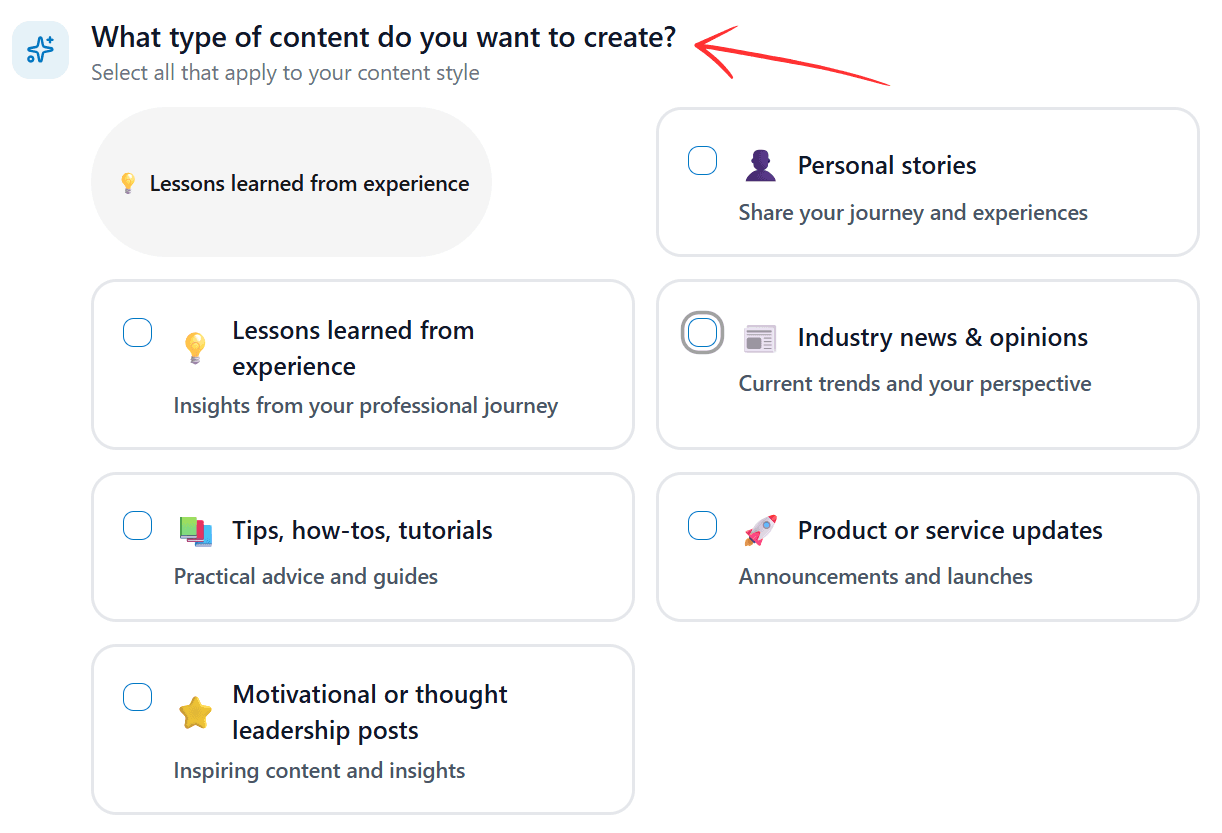Check the Motivational or thought leadership checkbox
The image size is (1222, 833).
(137, 697)
